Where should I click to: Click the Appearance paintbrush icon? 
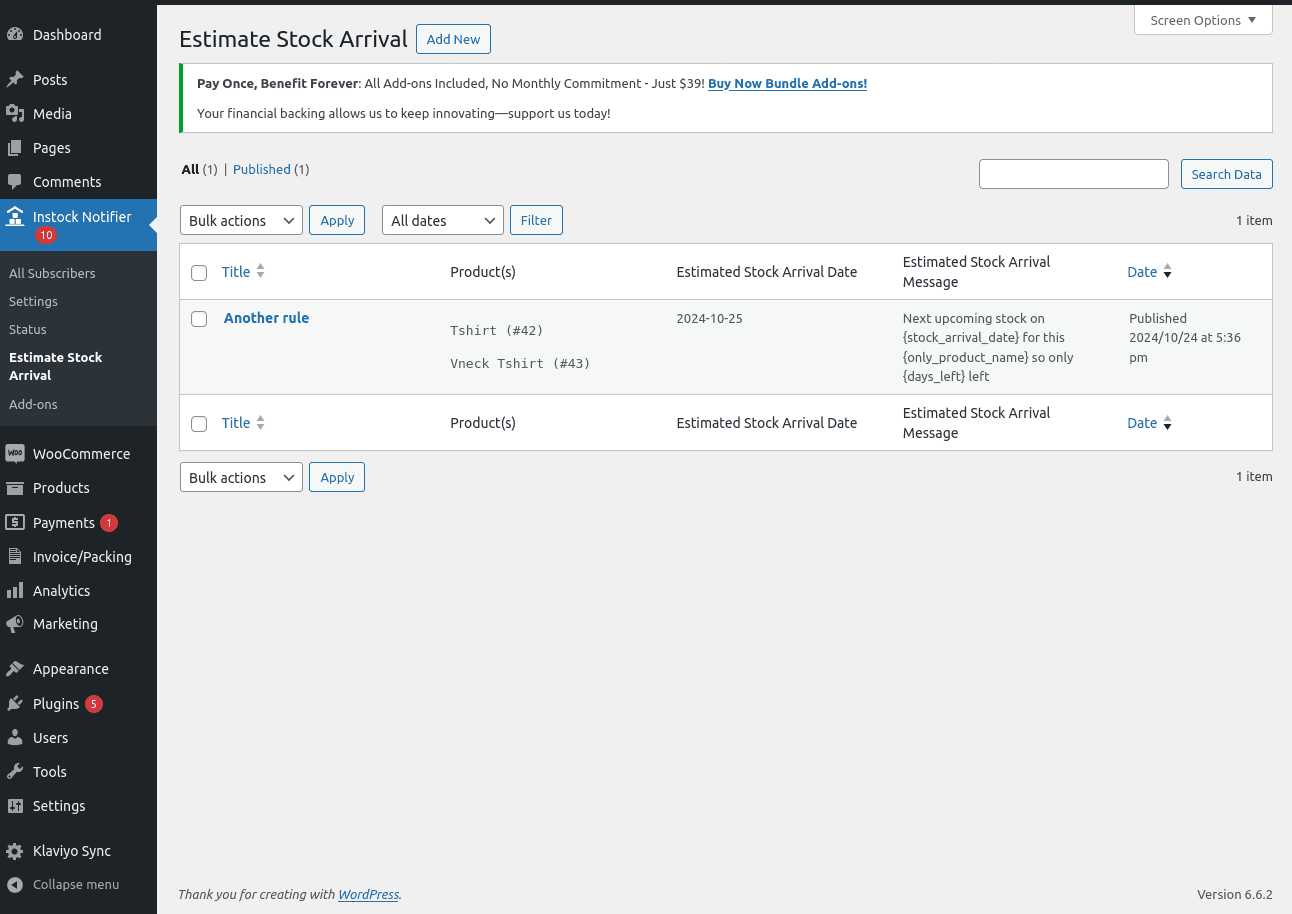click(x=15, y=668)
